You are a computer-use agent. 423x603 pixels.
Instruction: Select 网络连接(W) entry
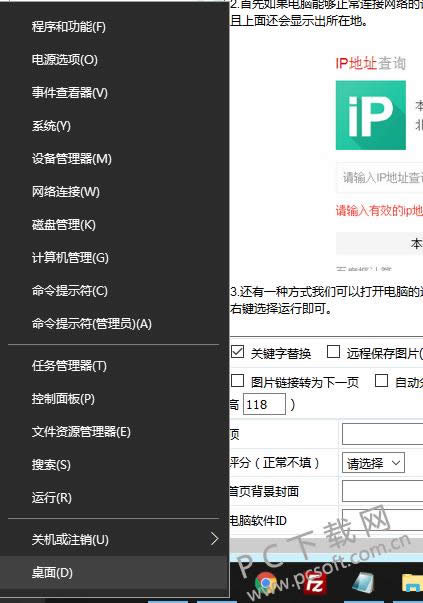click(x=115, y=192)
